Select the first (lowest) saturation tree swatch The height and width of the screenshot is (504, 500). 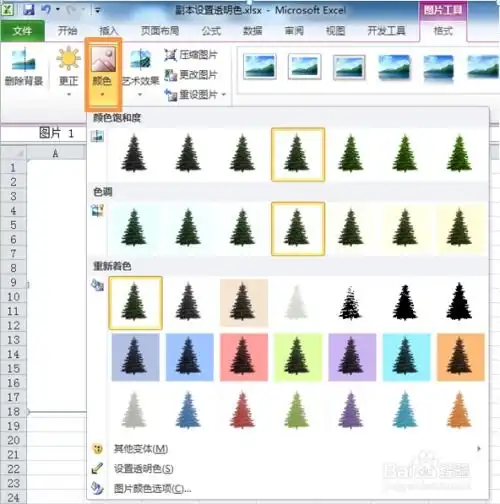point(134,154)
